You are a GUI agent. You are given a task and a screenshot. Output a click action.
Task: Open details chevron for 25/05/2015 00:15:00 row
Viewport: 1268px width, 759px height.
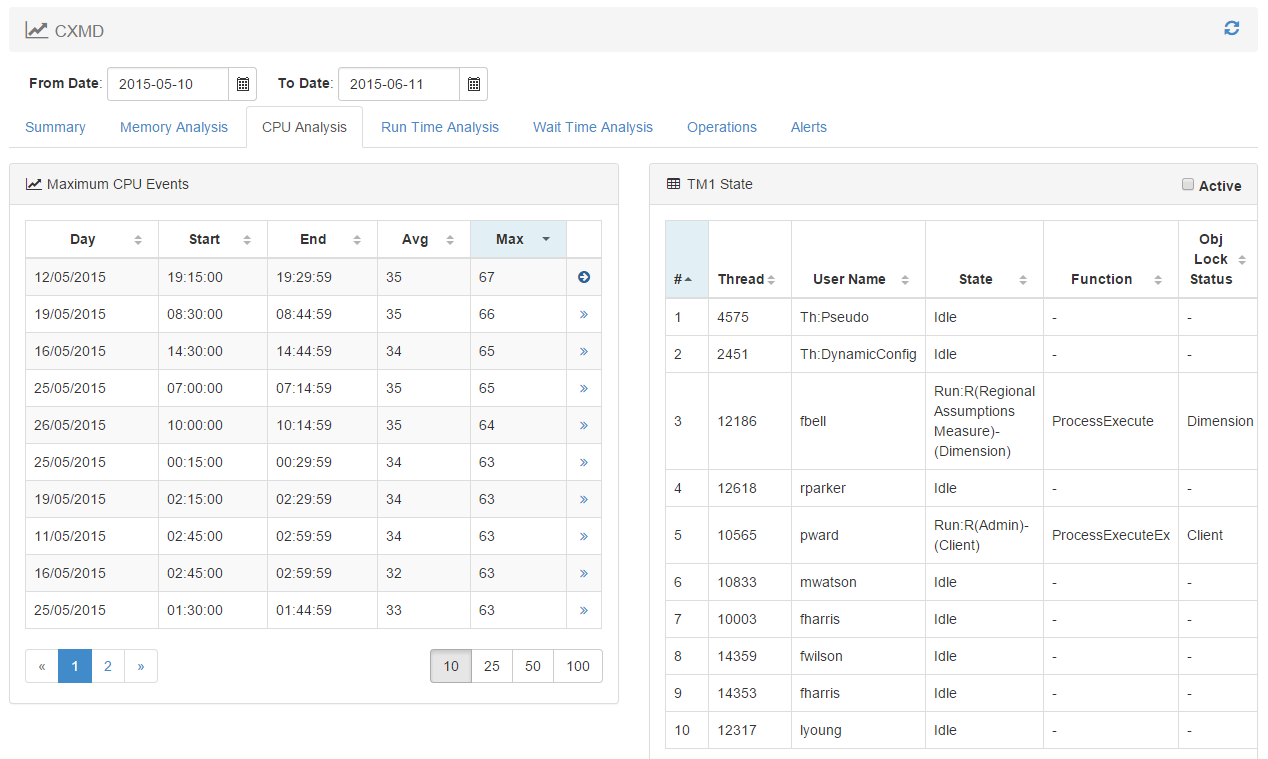click(x=584, y=462)
